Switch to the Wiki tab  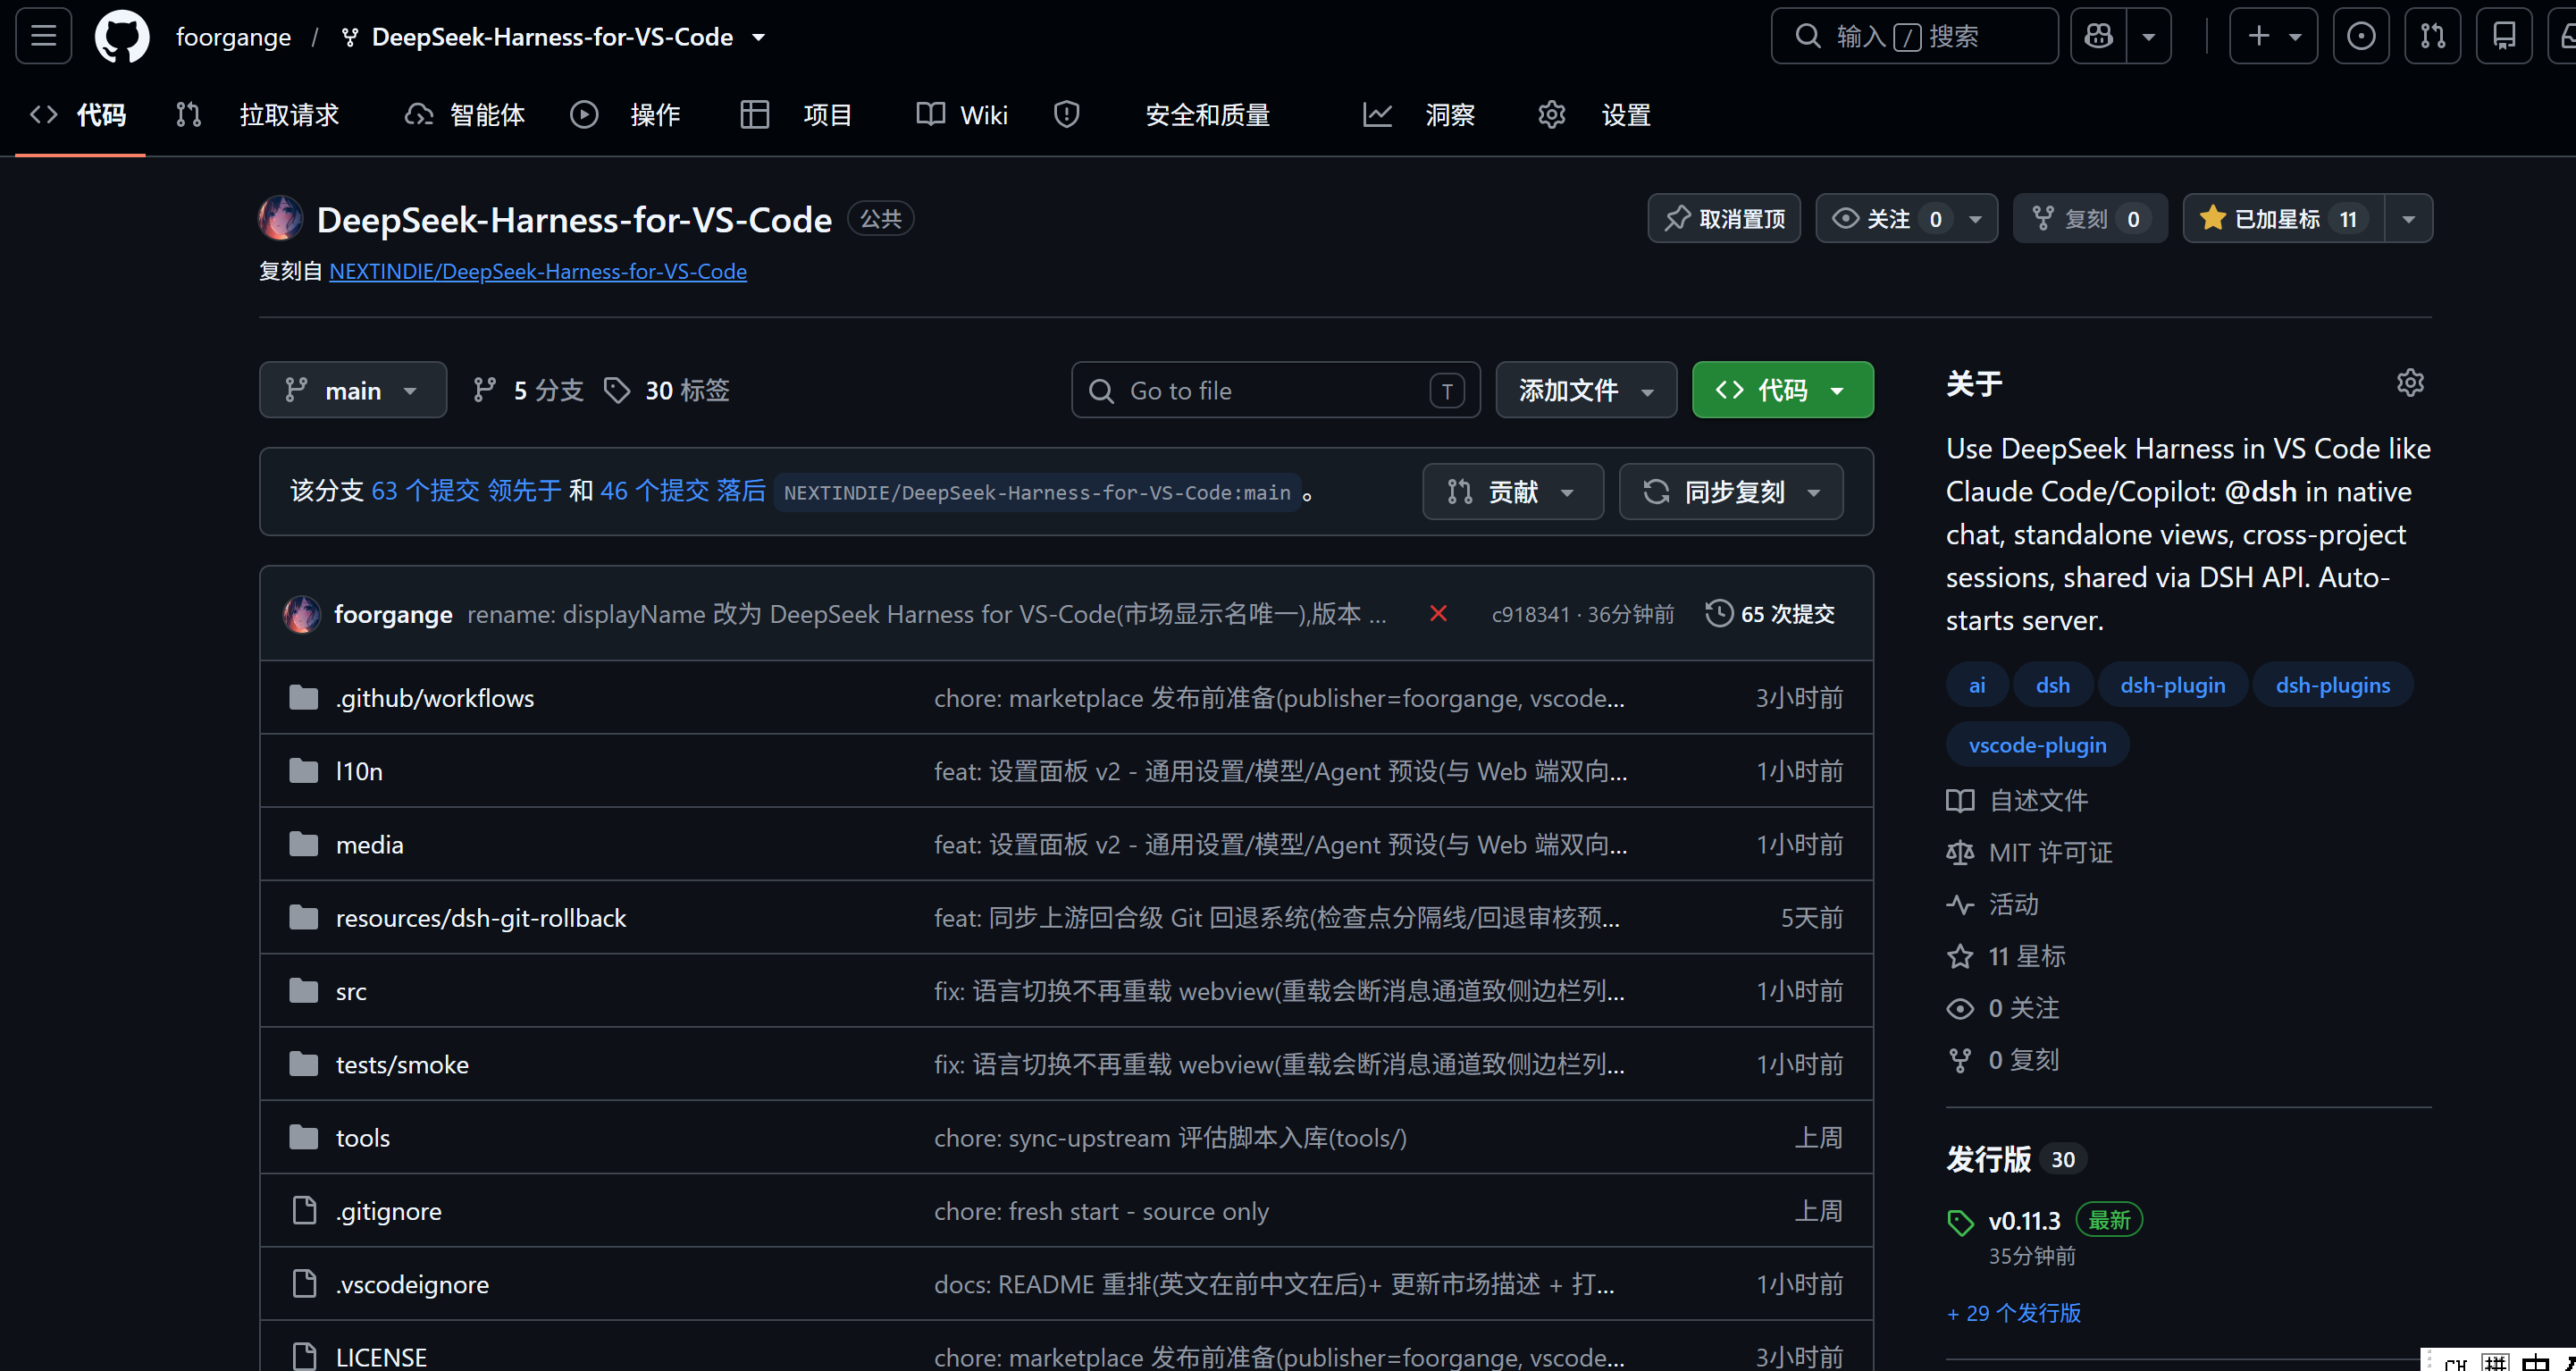pos(962,114)
